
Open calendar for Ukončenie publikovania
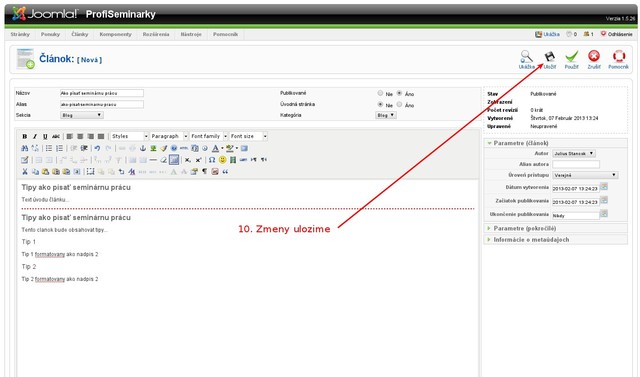point(604,214)
